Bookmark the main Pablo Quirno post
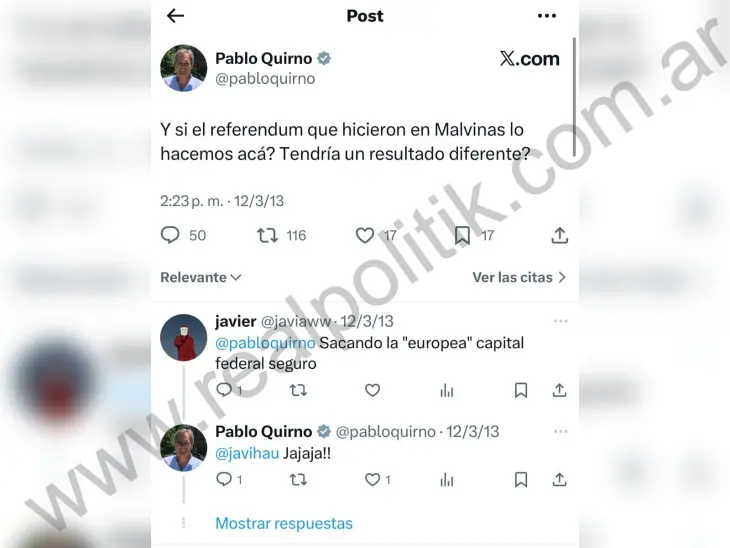 pyautogui.click(x=462, y=236)
